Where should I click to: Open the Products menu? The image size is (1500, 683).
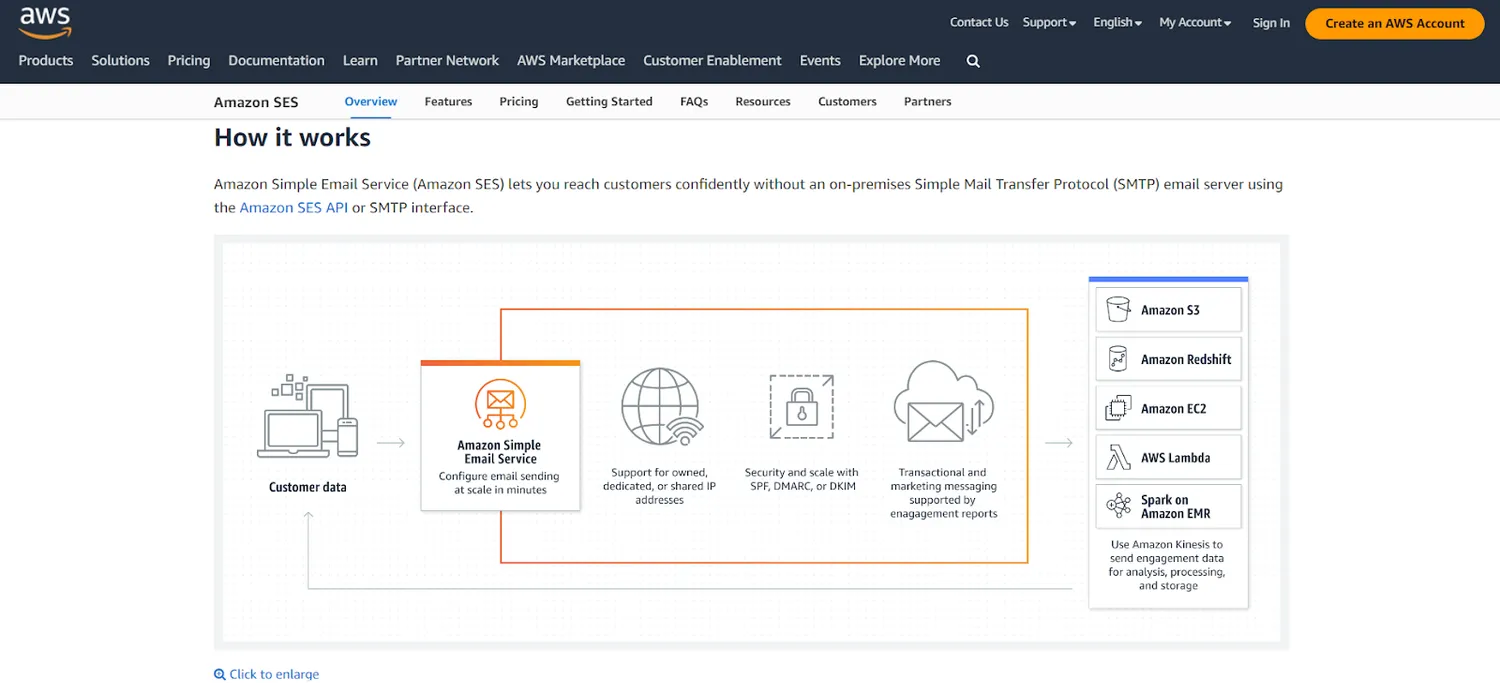coord(46,60)
